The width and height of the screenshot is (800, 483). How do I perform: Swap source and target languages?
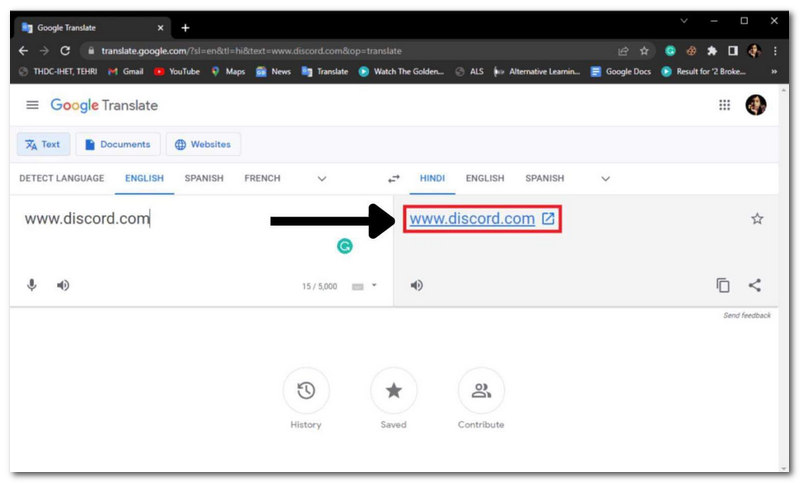pyautogui.click(x=393, y=179)
